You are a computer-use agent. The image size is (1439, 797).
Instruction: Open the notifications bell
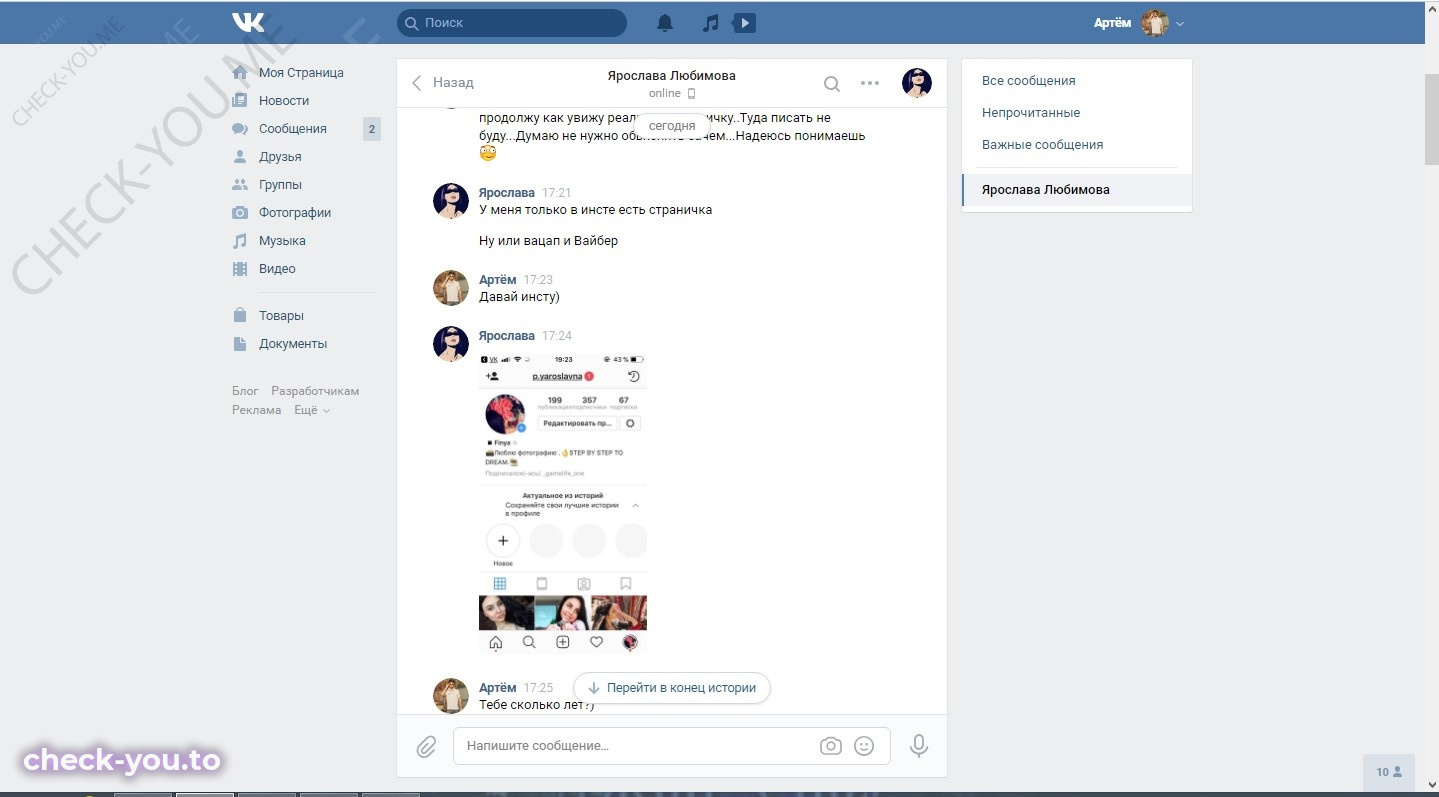pyautogui.click(x=665, y=23)
